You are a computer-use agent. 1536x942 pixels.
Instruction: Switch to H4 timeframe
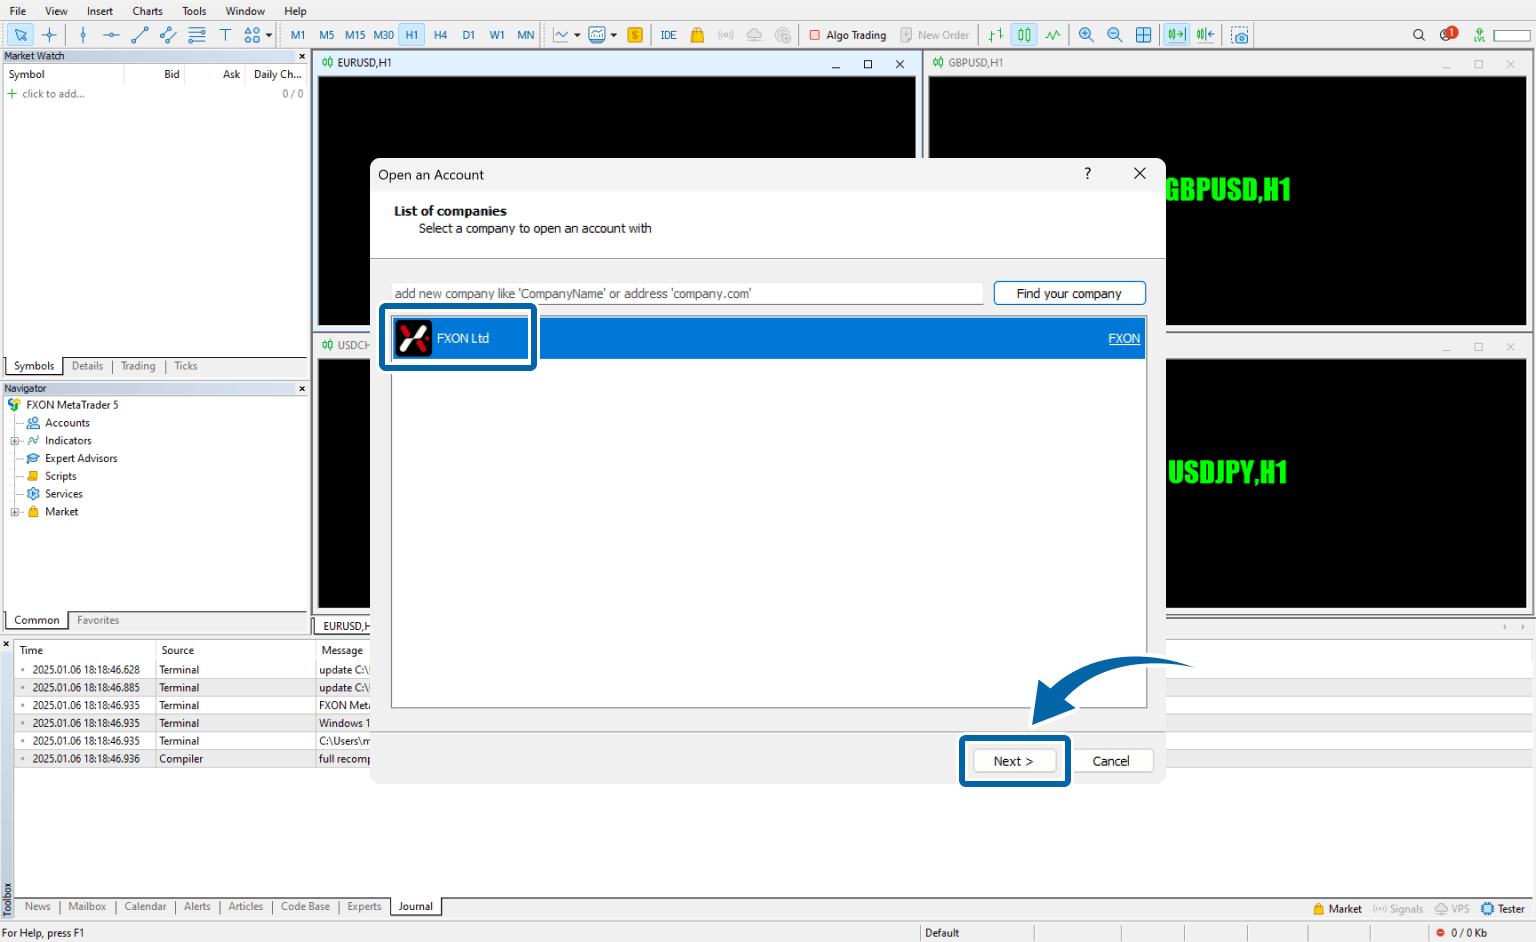click(x=440, y=35)
